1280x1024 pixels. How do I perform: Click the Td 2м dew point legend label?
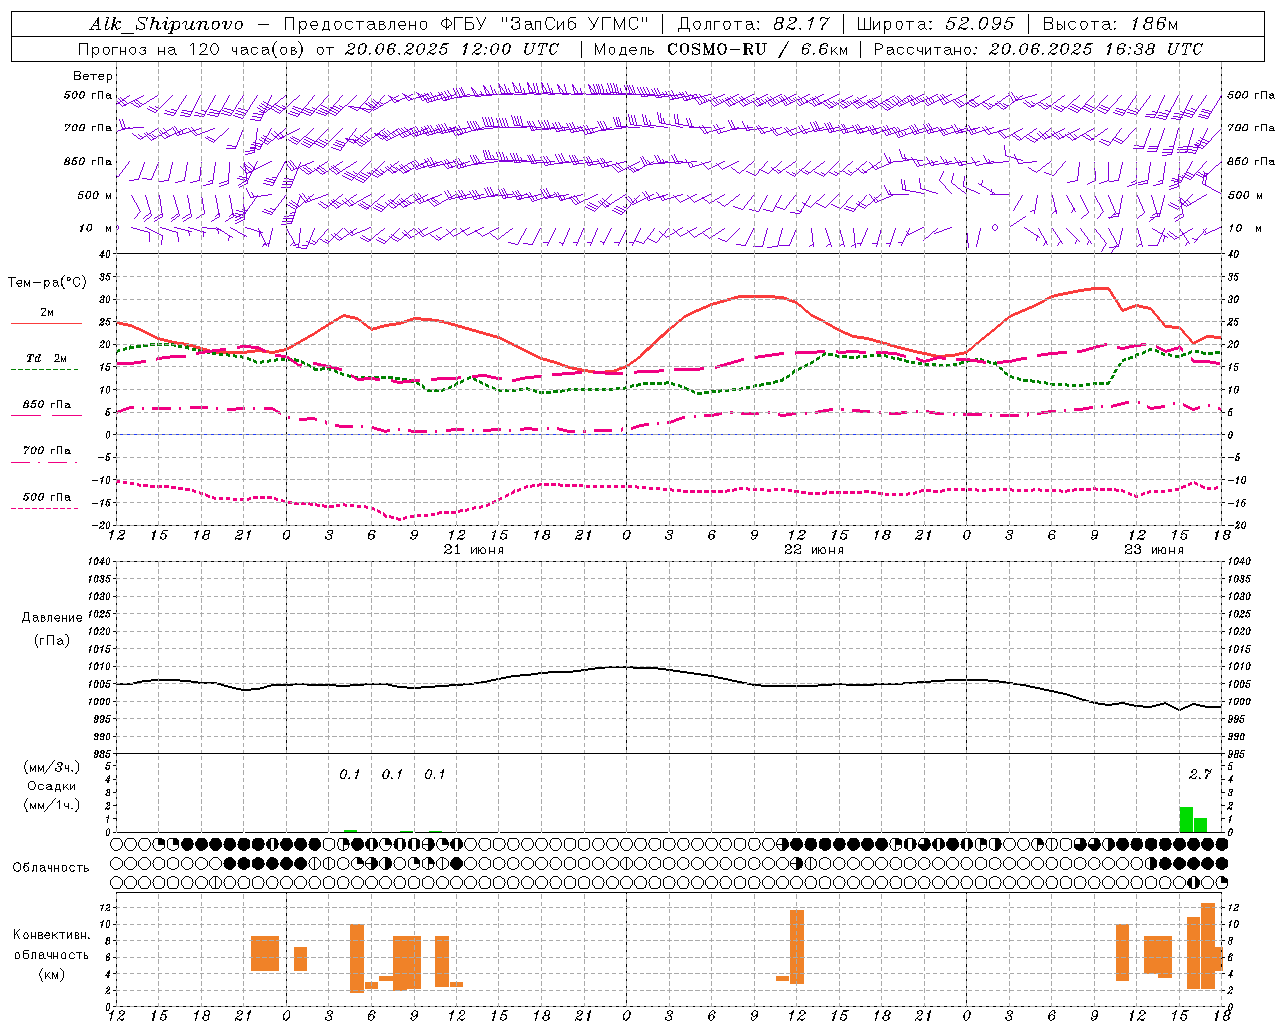(x=46, y=358)
